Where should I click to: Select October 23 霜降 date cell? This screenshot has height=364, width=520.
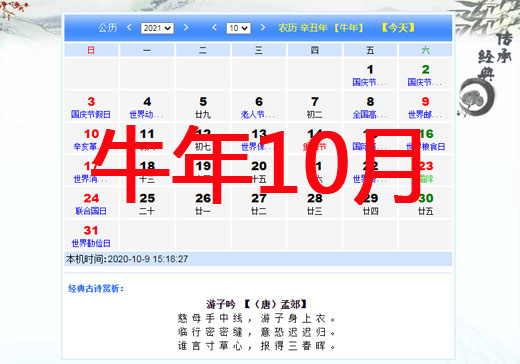click(425, 171)
